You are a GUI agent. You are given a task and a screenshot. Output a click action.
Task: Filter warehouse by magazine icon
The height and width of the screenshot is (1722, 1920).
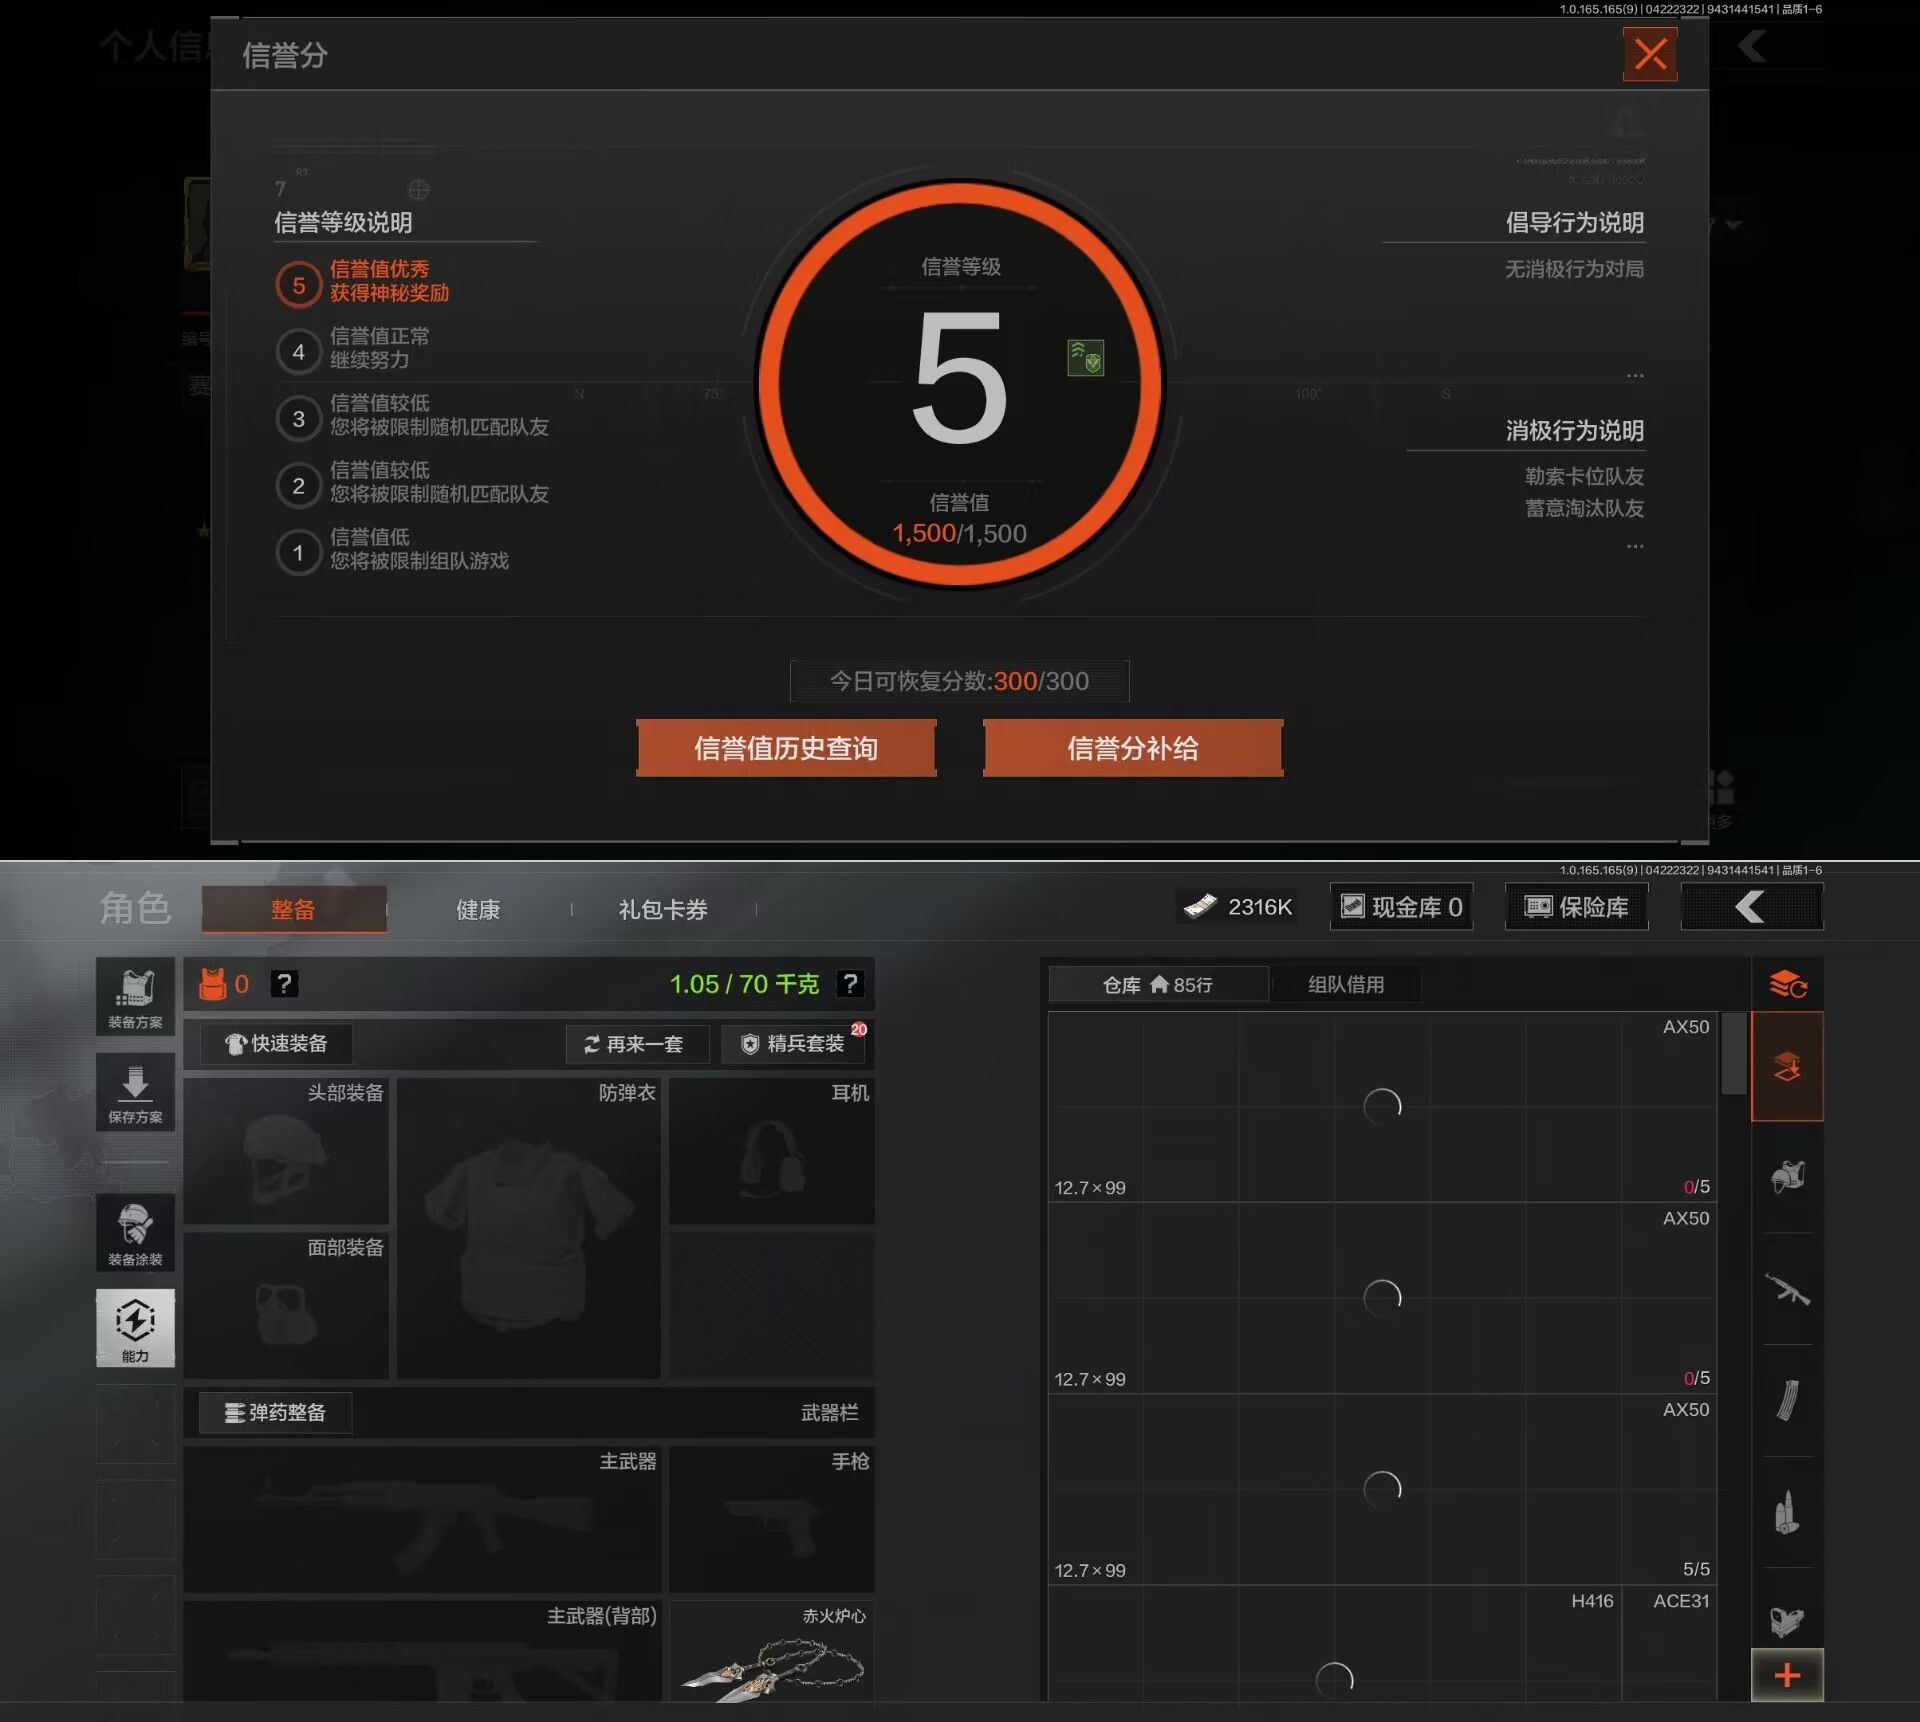(1787, 1400)
